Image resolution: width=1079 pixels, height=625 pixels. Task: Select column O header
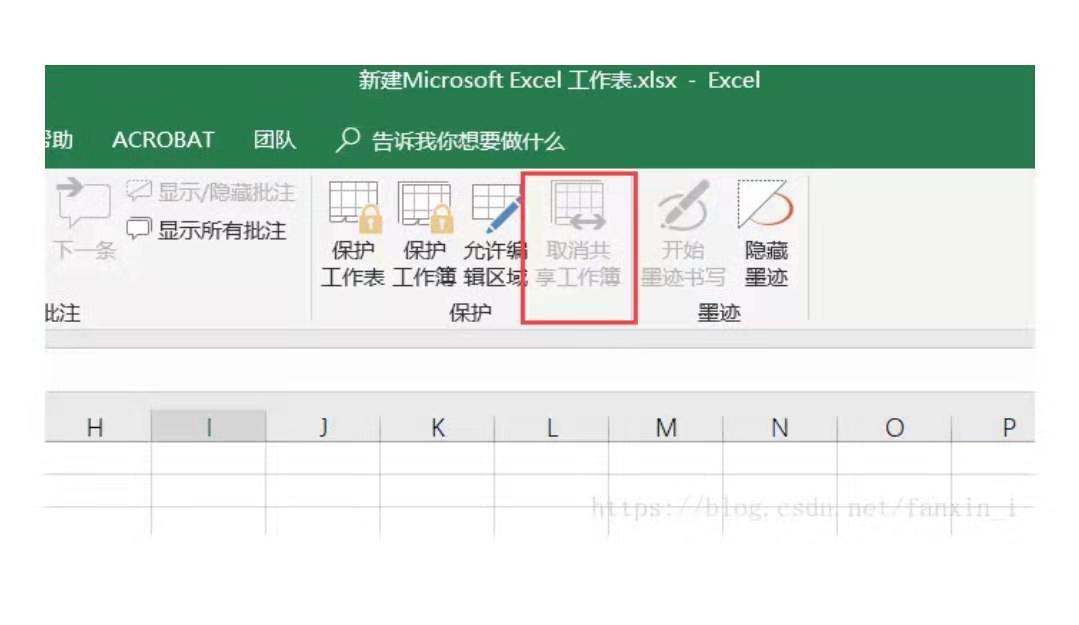pos(894,427)
